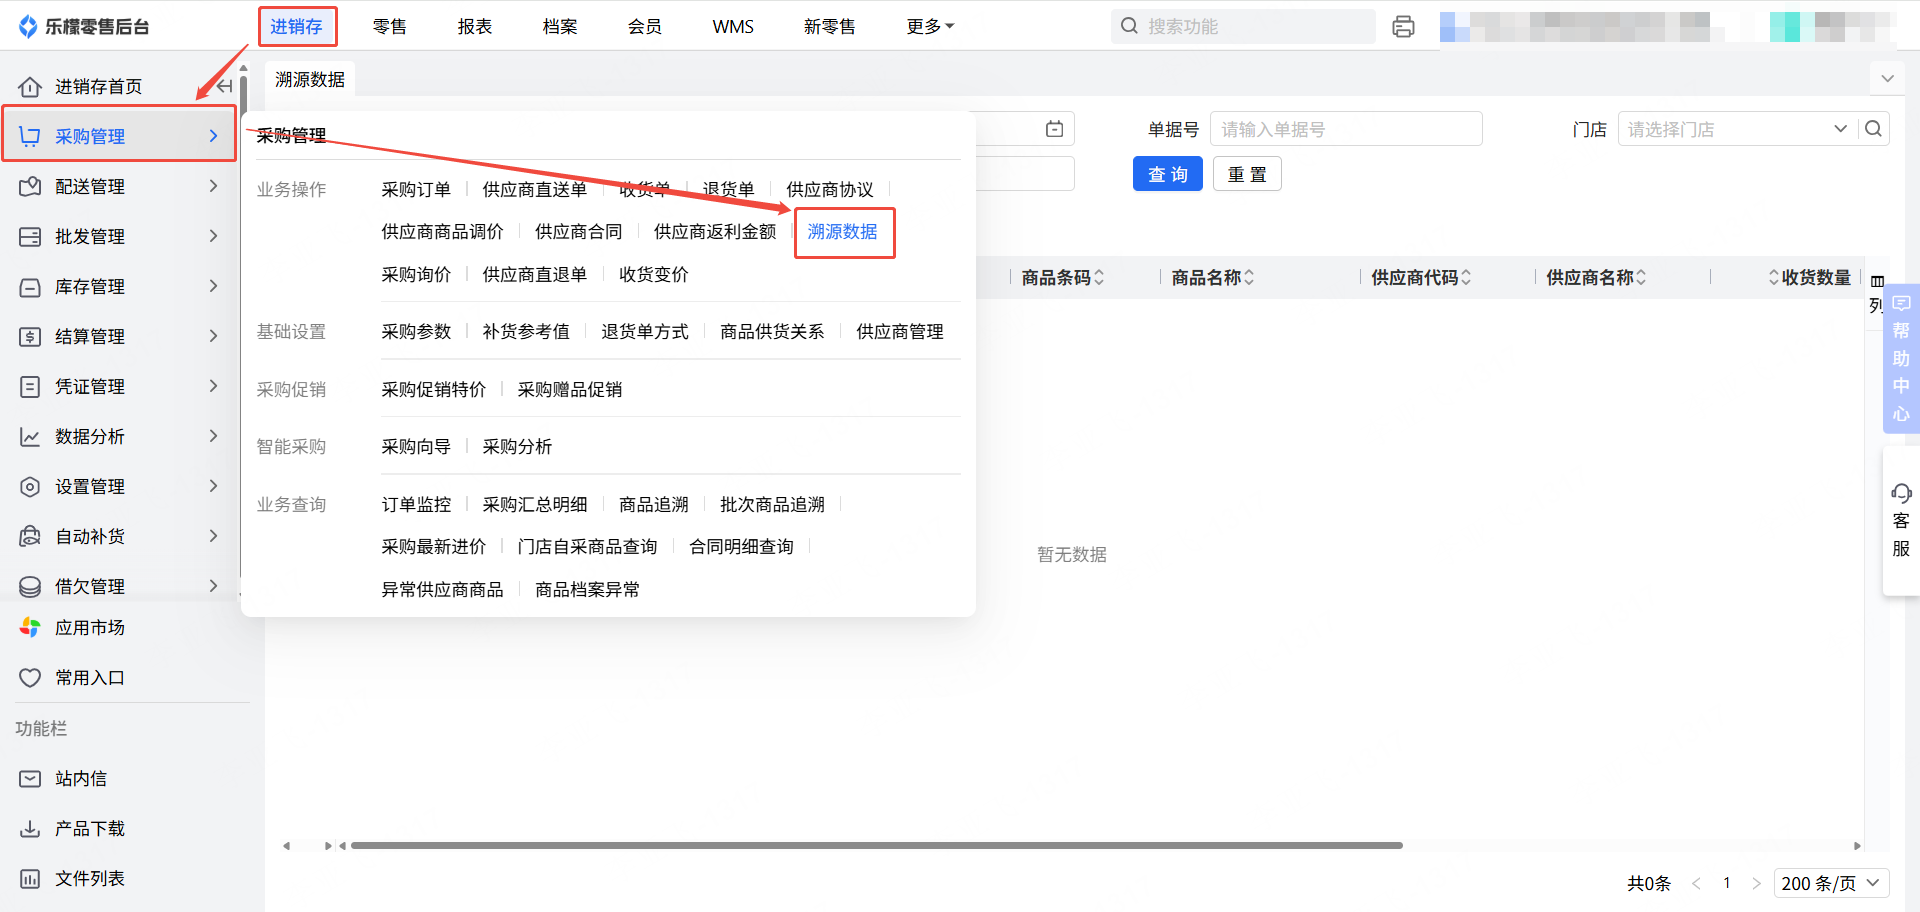Go to next page arrow
1920x912 pixels.
(1756, 883)
